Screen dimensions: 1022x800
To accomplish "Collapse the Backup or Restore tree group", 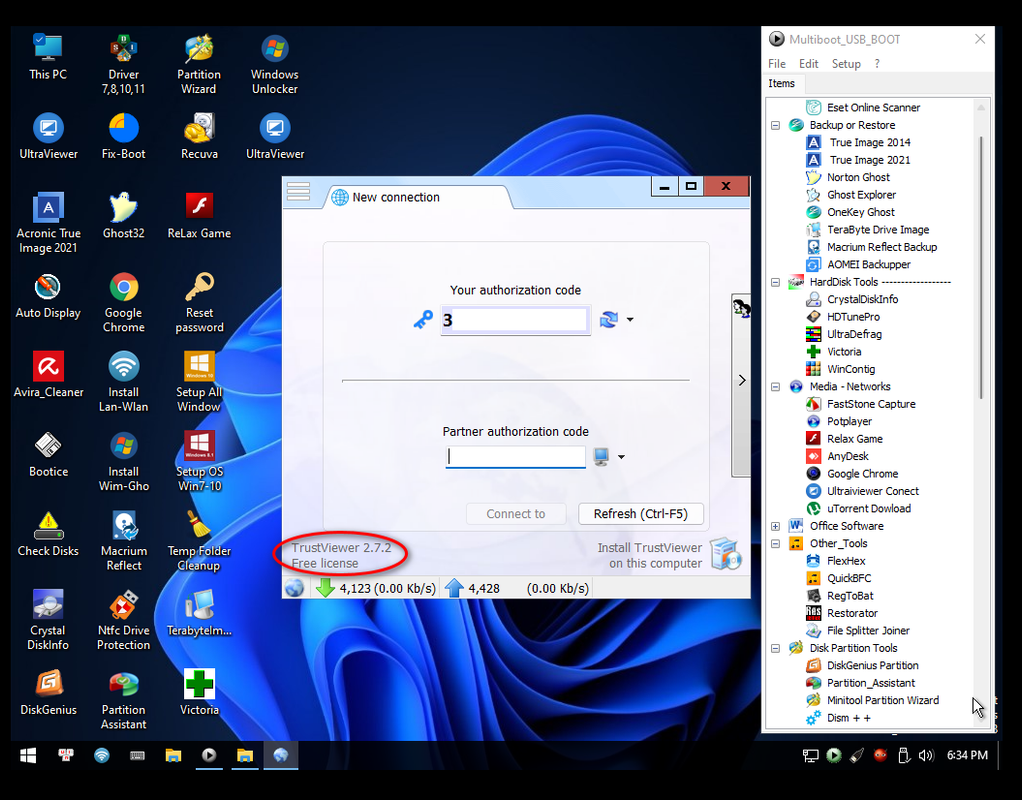I will pos(776,125).
